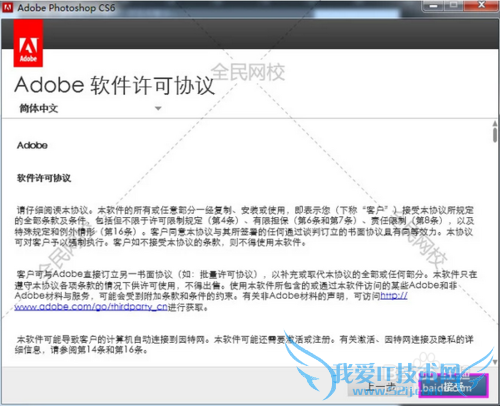Click the 接受 accept button
This screenshot has width=500, height=406.
[454, 386]
